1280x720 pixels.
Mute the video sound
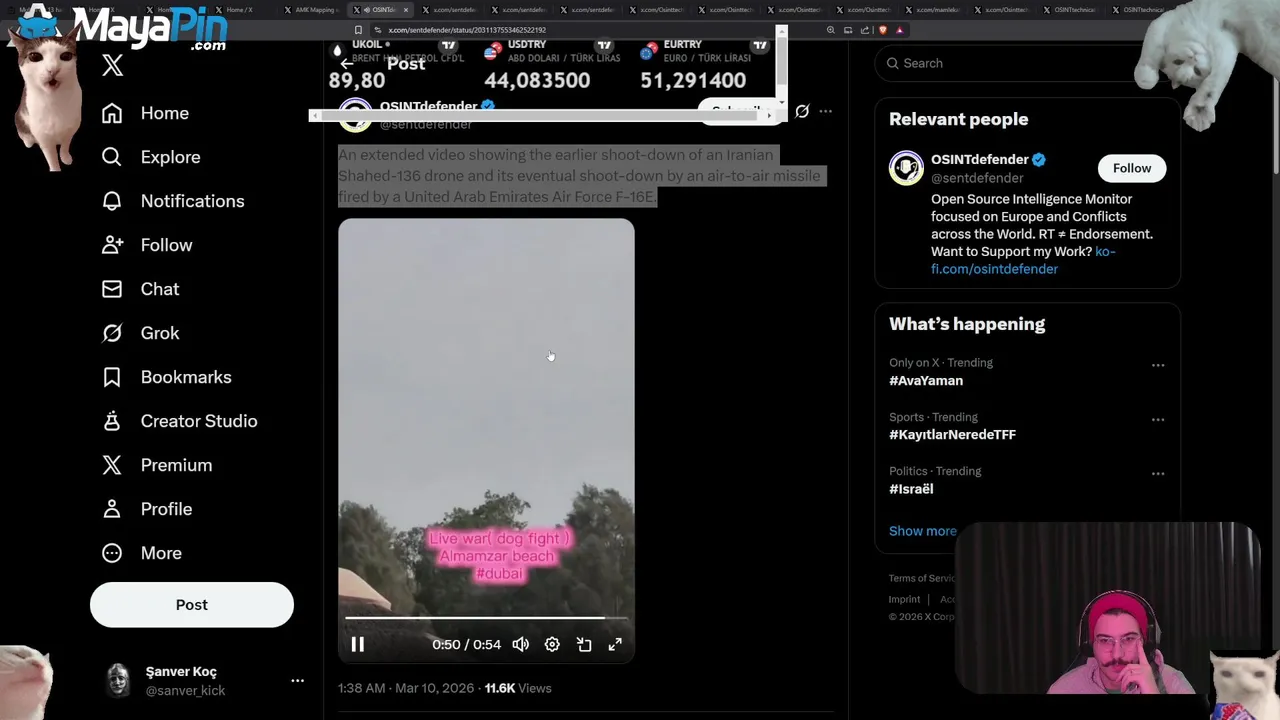521,644
